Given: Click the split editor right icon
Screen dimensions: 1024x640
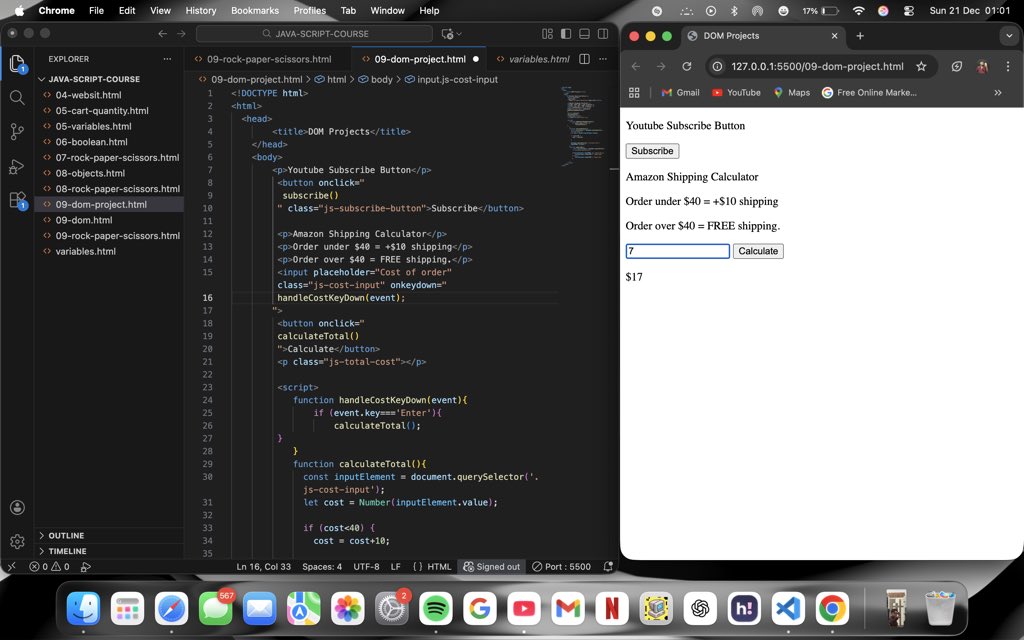Looking at the screenshot, I should [584, 59].
